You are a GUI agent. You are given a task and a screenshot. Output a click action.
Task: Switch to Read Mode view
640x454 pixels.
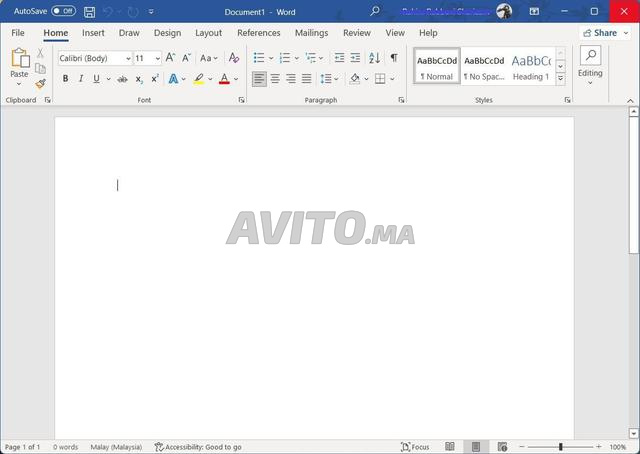coord(449,447)
